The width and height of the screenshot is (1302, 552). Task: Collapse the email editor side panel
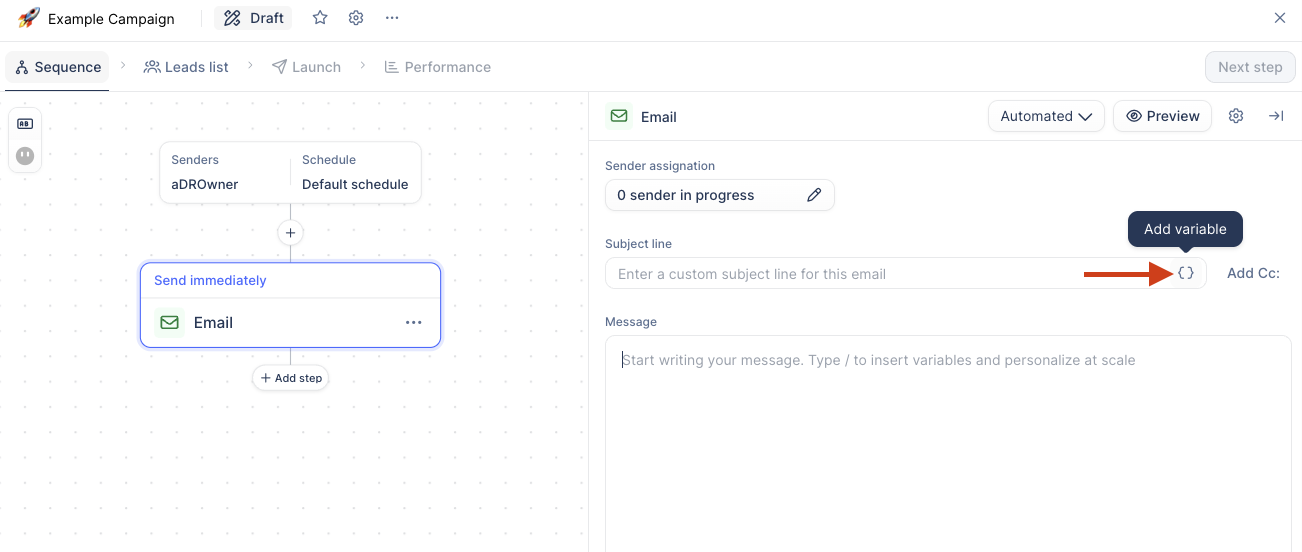pos(1276,116)
